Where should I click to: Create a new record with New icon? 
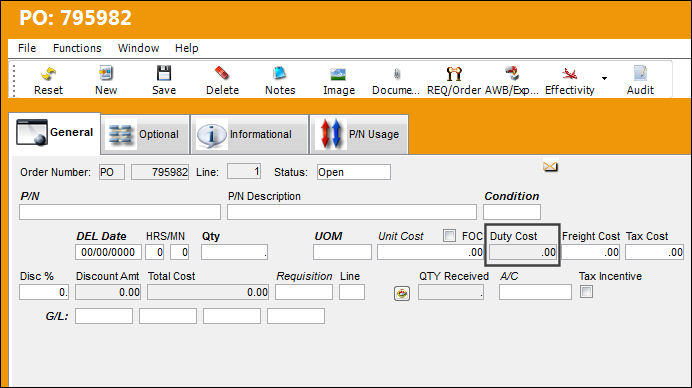pos(106,73)
